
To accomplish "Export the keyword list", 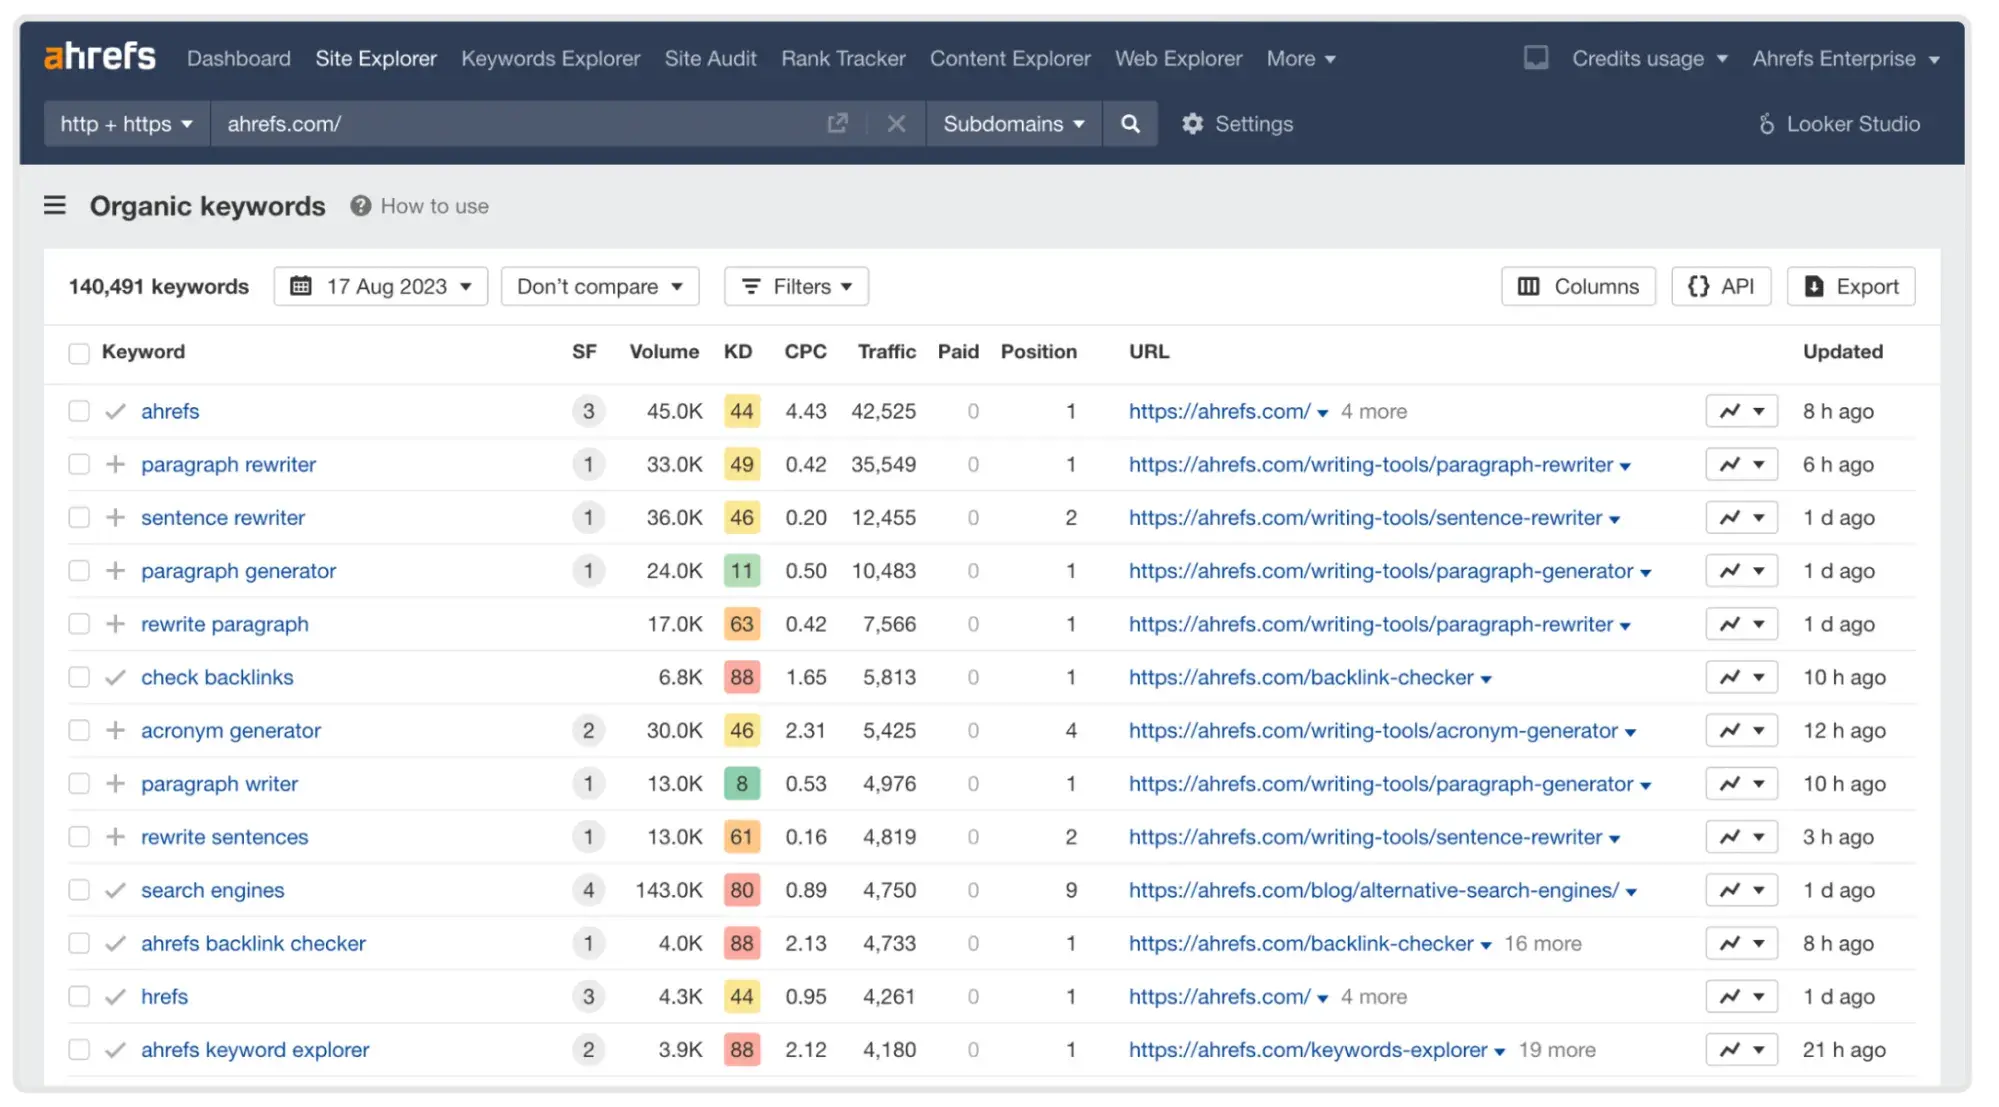I will 1851,286.
